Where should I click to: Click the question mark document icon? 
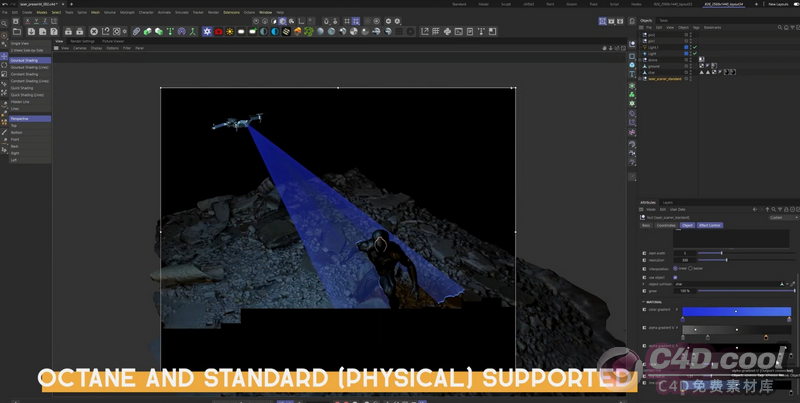pyautogui.click(x=54, y=32)
